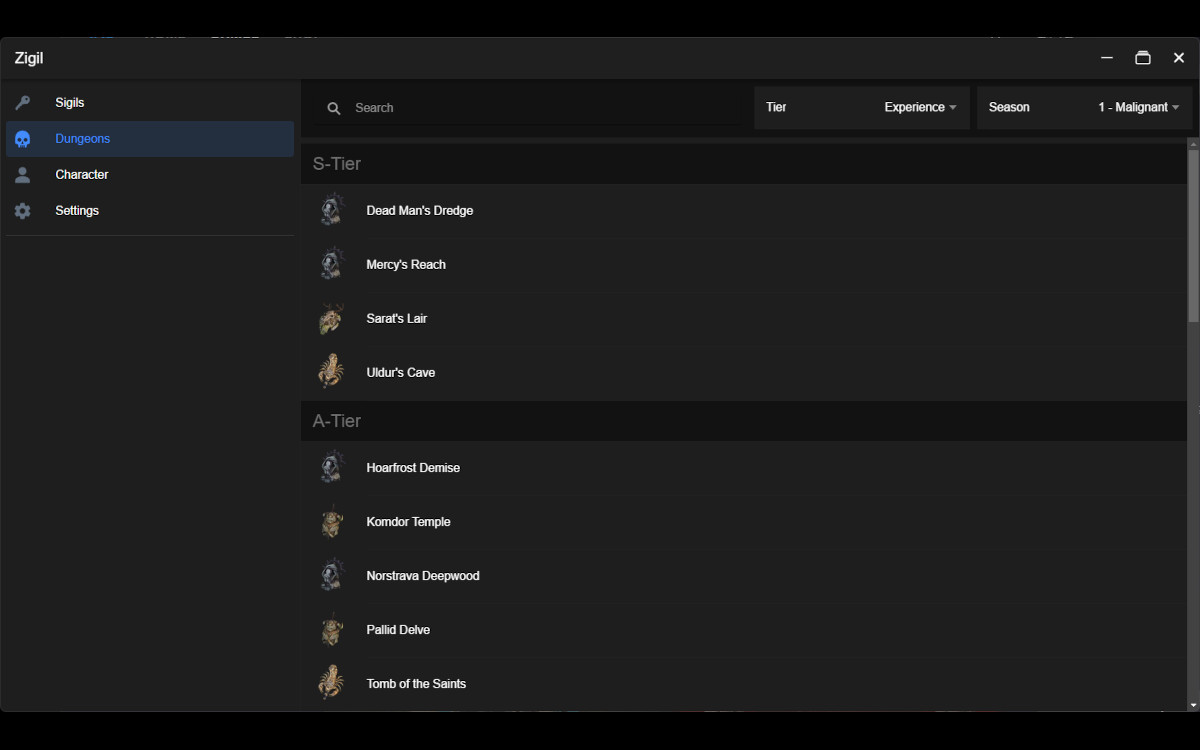Open the Settings page
This screenshot has height=750, width=1200.
(77, 211)
